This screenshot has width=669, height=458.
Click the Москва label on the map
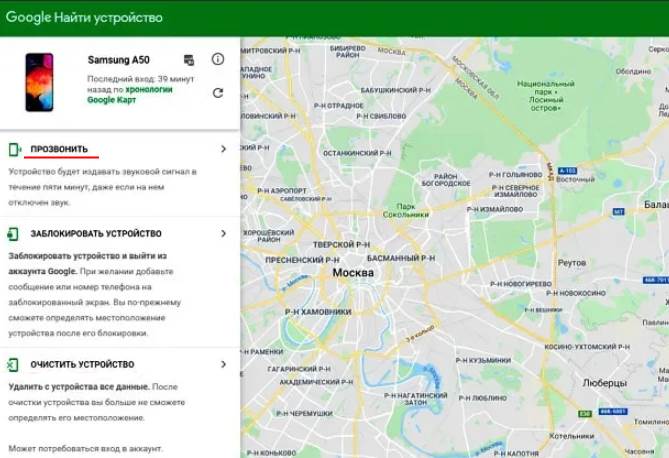pos(353,272)
